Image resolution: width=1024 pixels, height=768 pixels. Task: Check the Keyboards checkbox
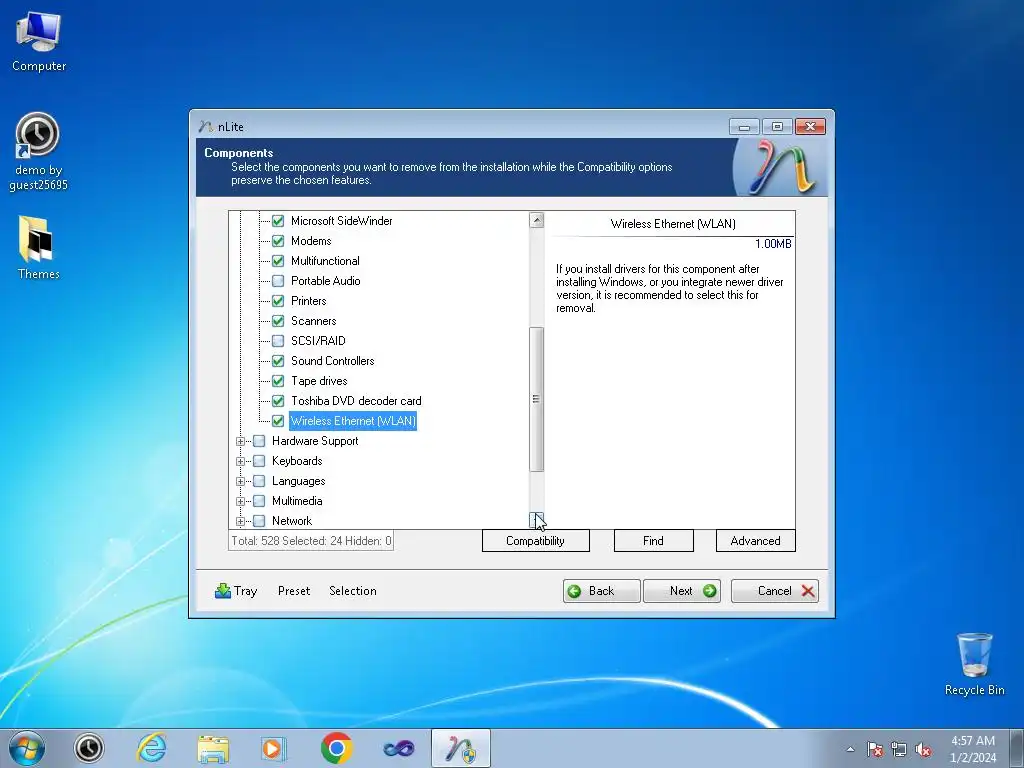[x=259, y=461]
